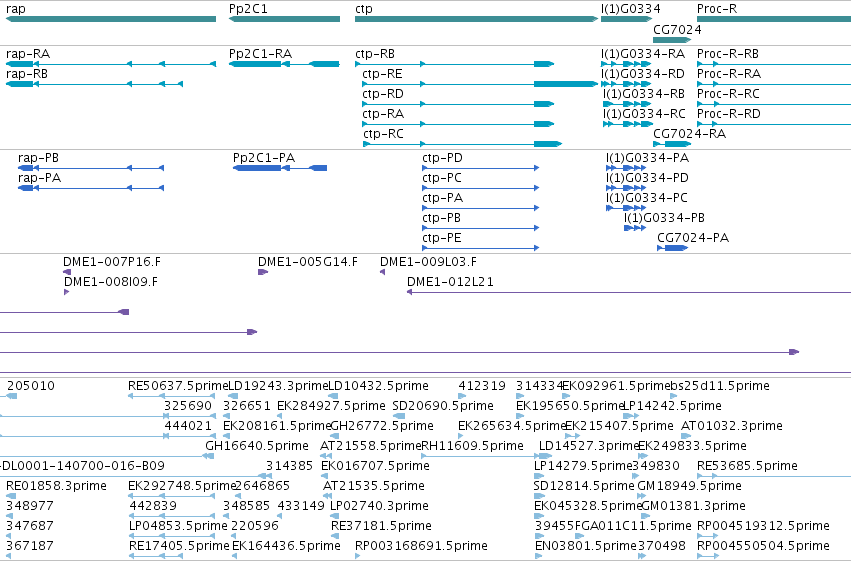Image resolution: width=851 pixels, height=561 pixels.
Task: Select the CG7024-RA transcript feature
Action: coord(672,144)
